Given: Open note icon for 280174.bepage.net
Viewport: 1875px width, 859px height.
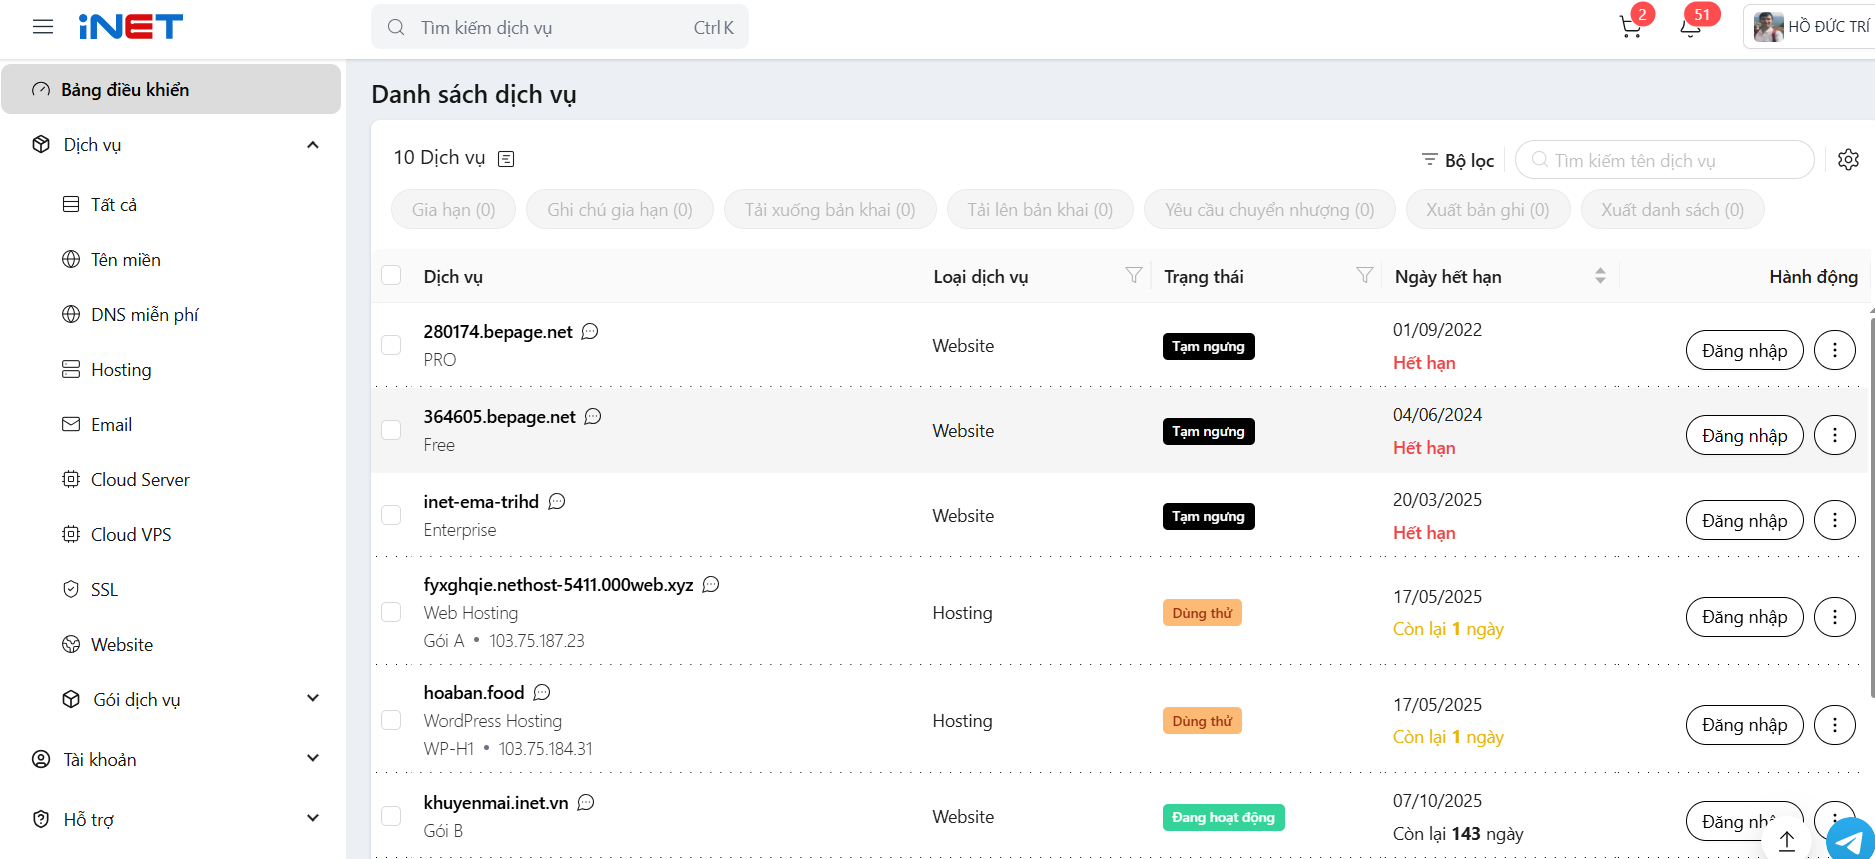Looking at the screenshot, I should pyautogui.click(x=590, y=331).
